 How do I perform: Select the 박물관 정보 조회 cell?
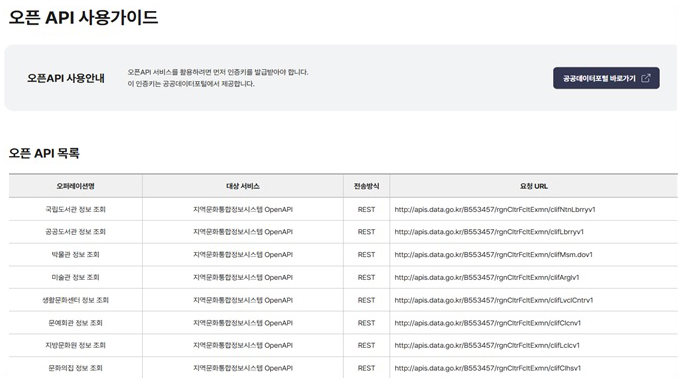(75, 254)
